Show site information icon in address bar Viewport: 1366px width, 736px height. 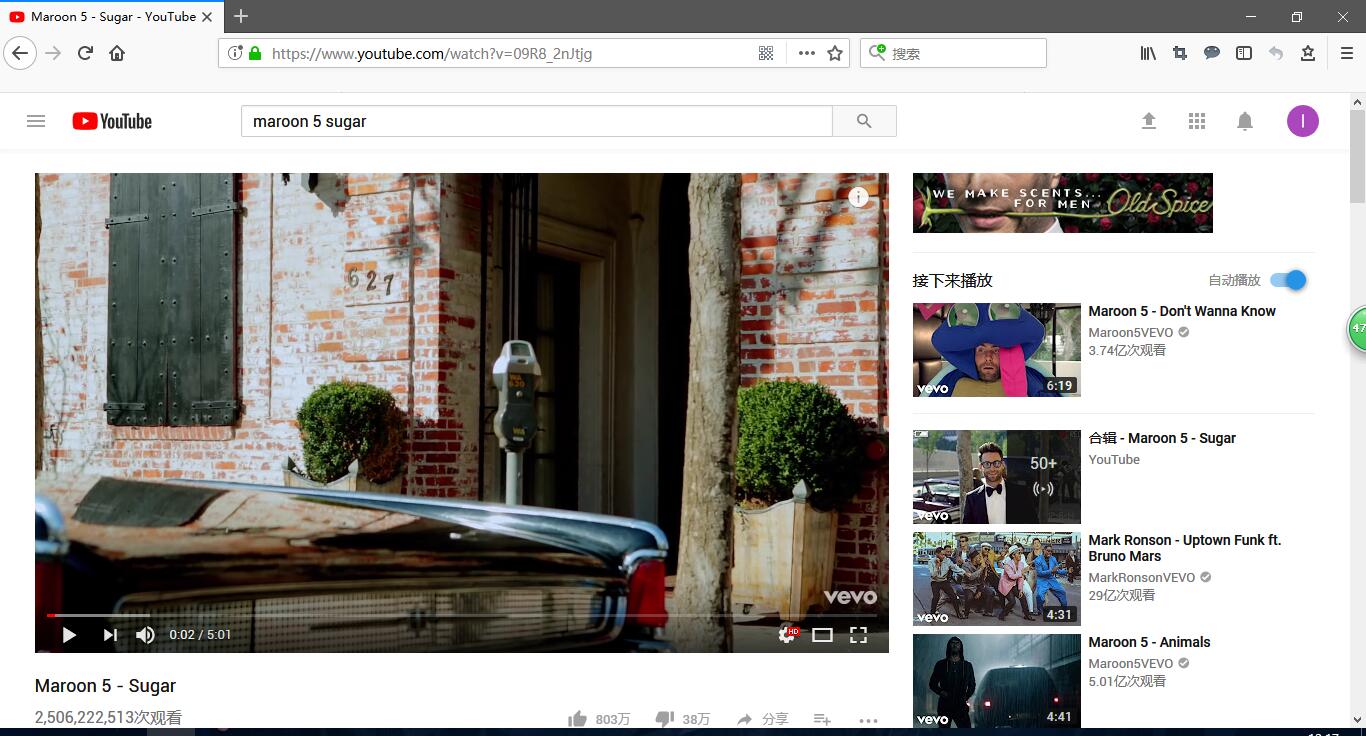(x=234, y=53)
